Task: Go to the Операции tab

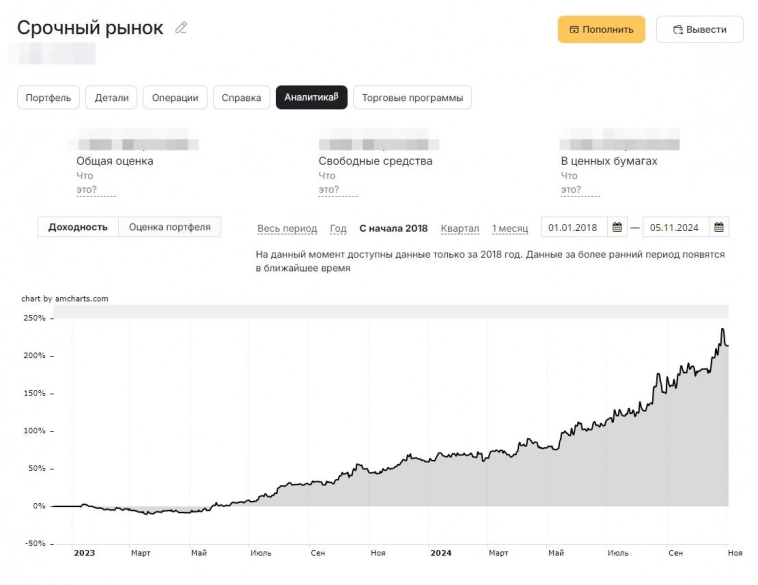Action: [x=175, y=97]
